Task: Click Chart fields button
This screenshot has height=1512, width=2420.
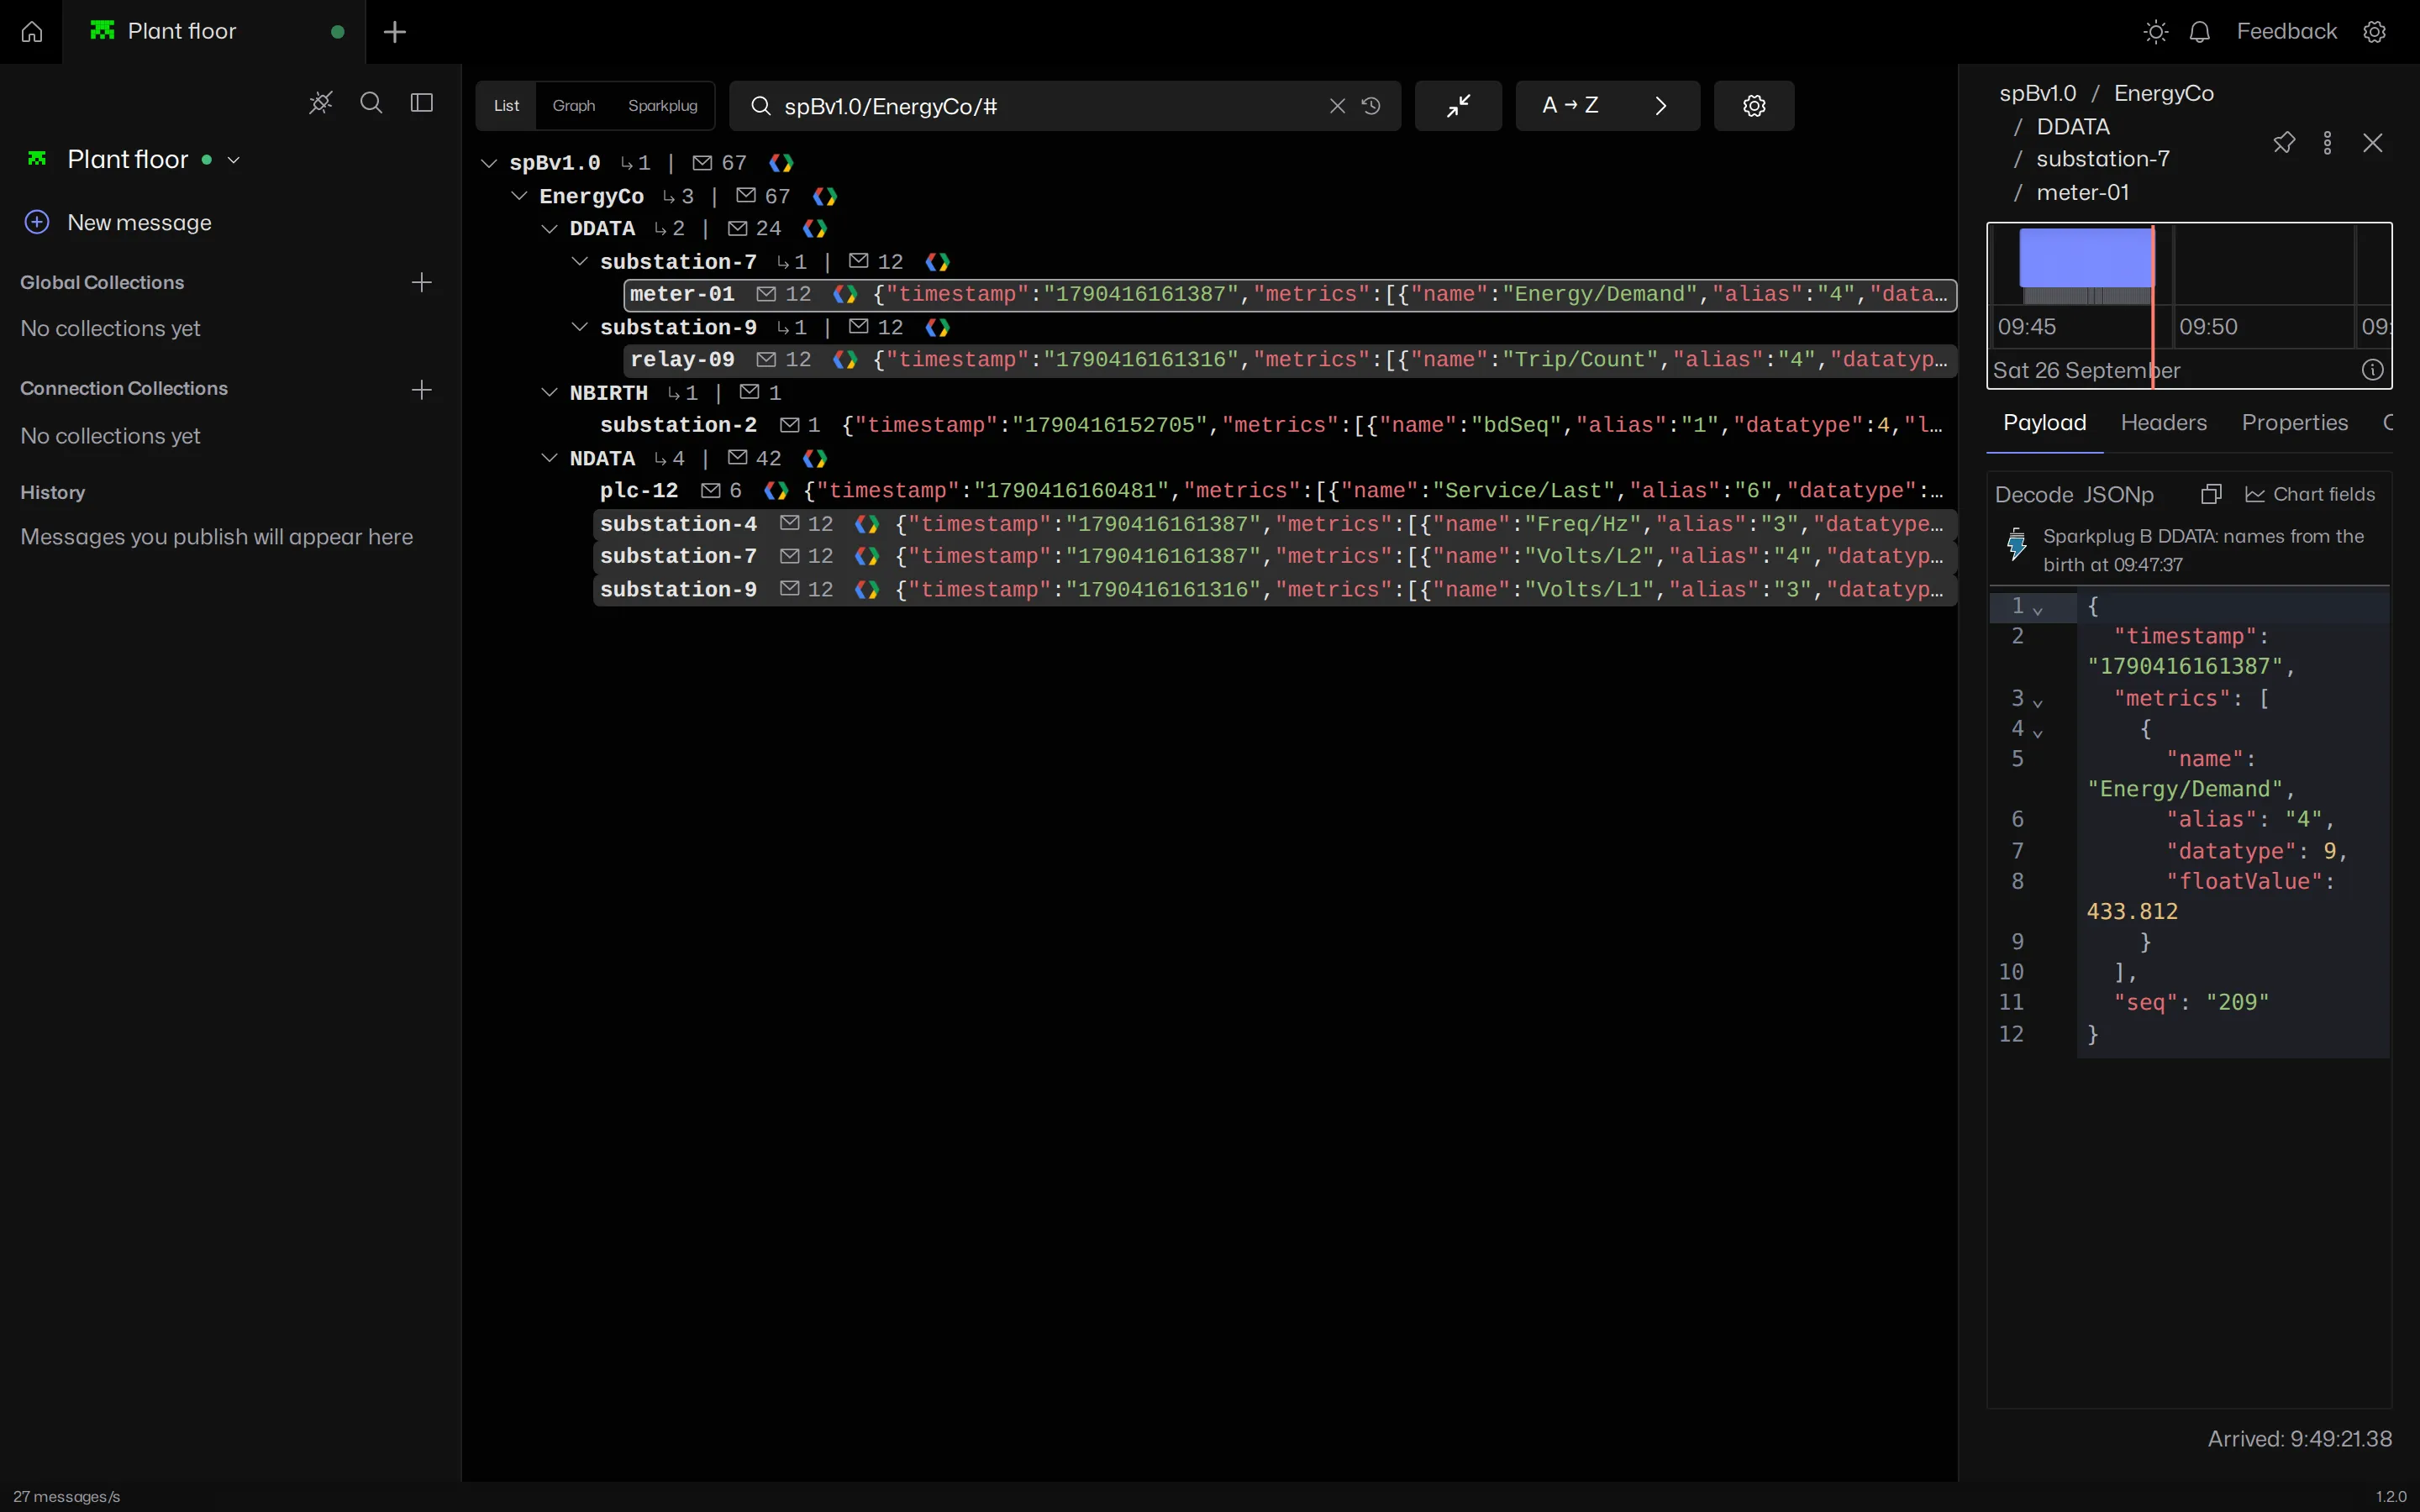Action: pos(2310,494)
